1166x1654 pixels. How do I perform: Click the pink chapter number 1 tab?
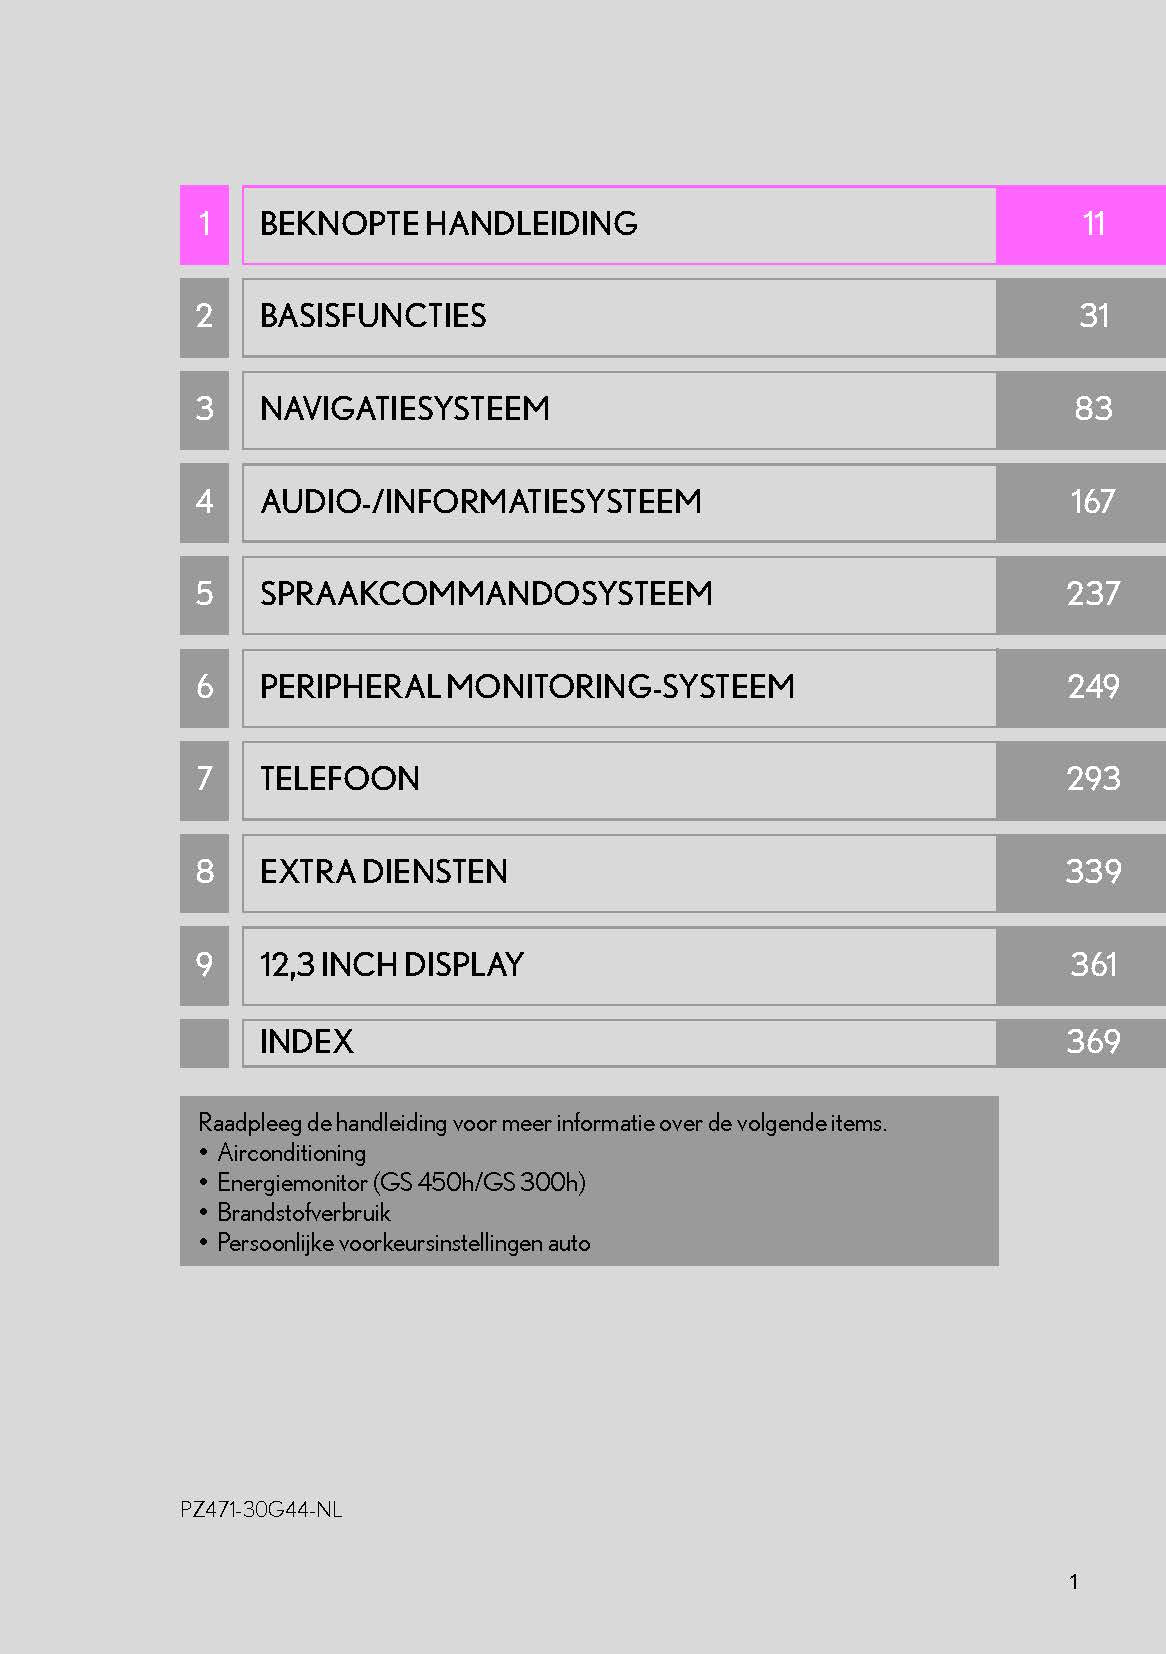coord(204,224)
